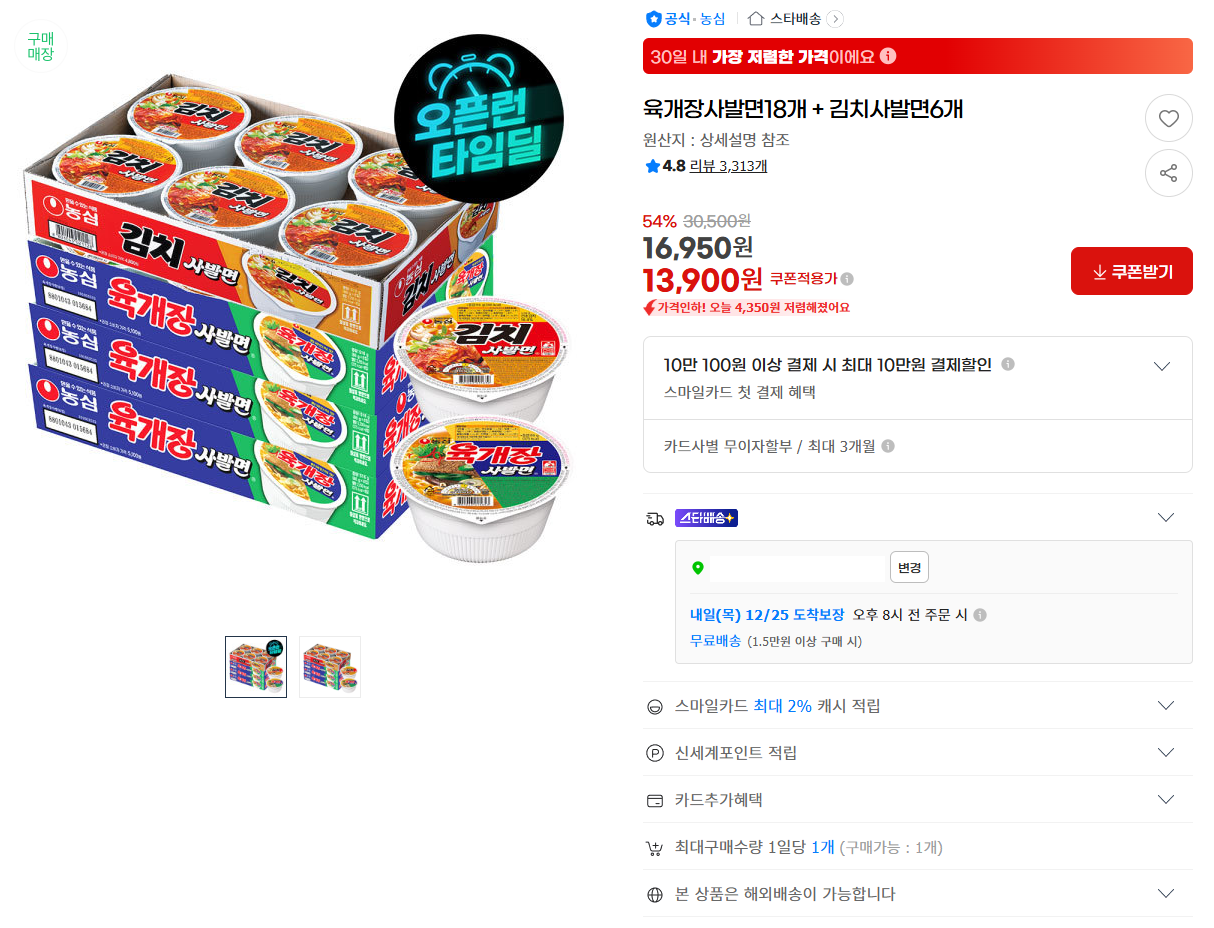Open the share icon below the heart
The image size is (1214, 928).
point(1168,173)
